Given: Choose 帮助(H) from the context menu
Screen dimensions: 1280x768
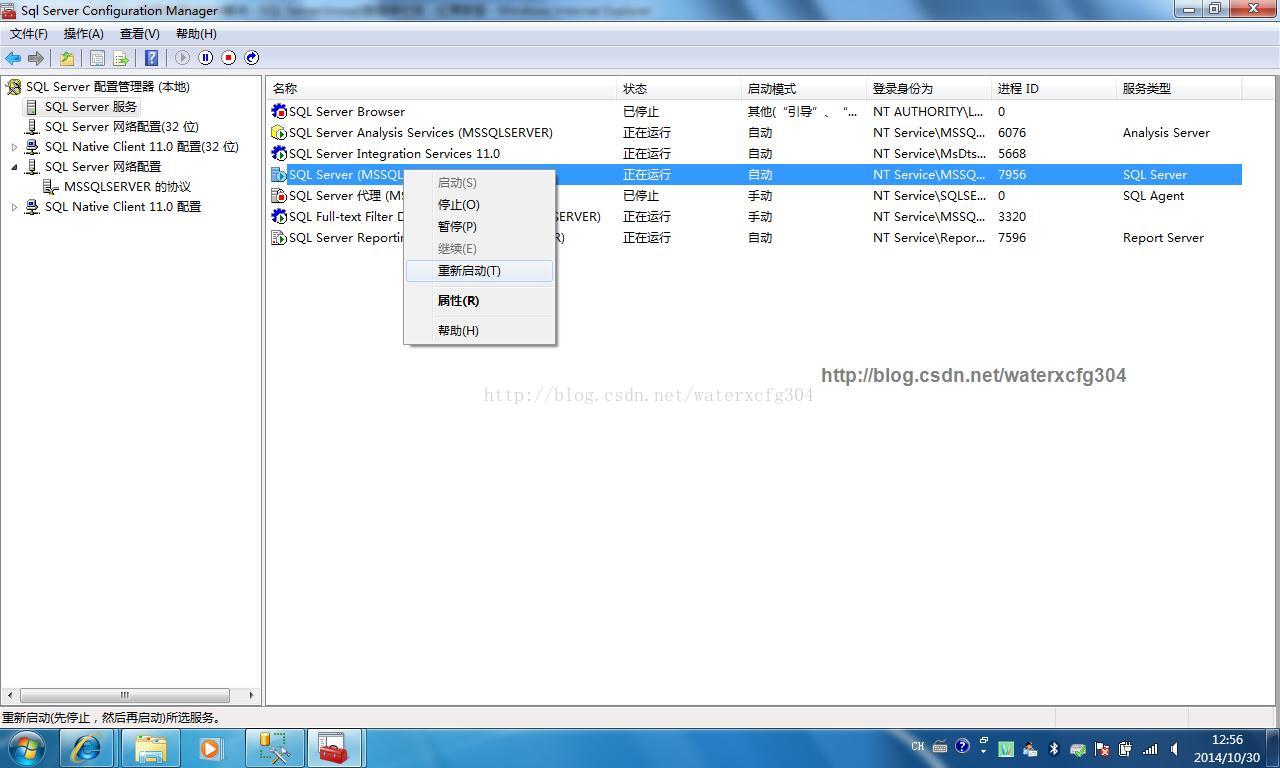Looking at the screenshot, I should [479, 331].
